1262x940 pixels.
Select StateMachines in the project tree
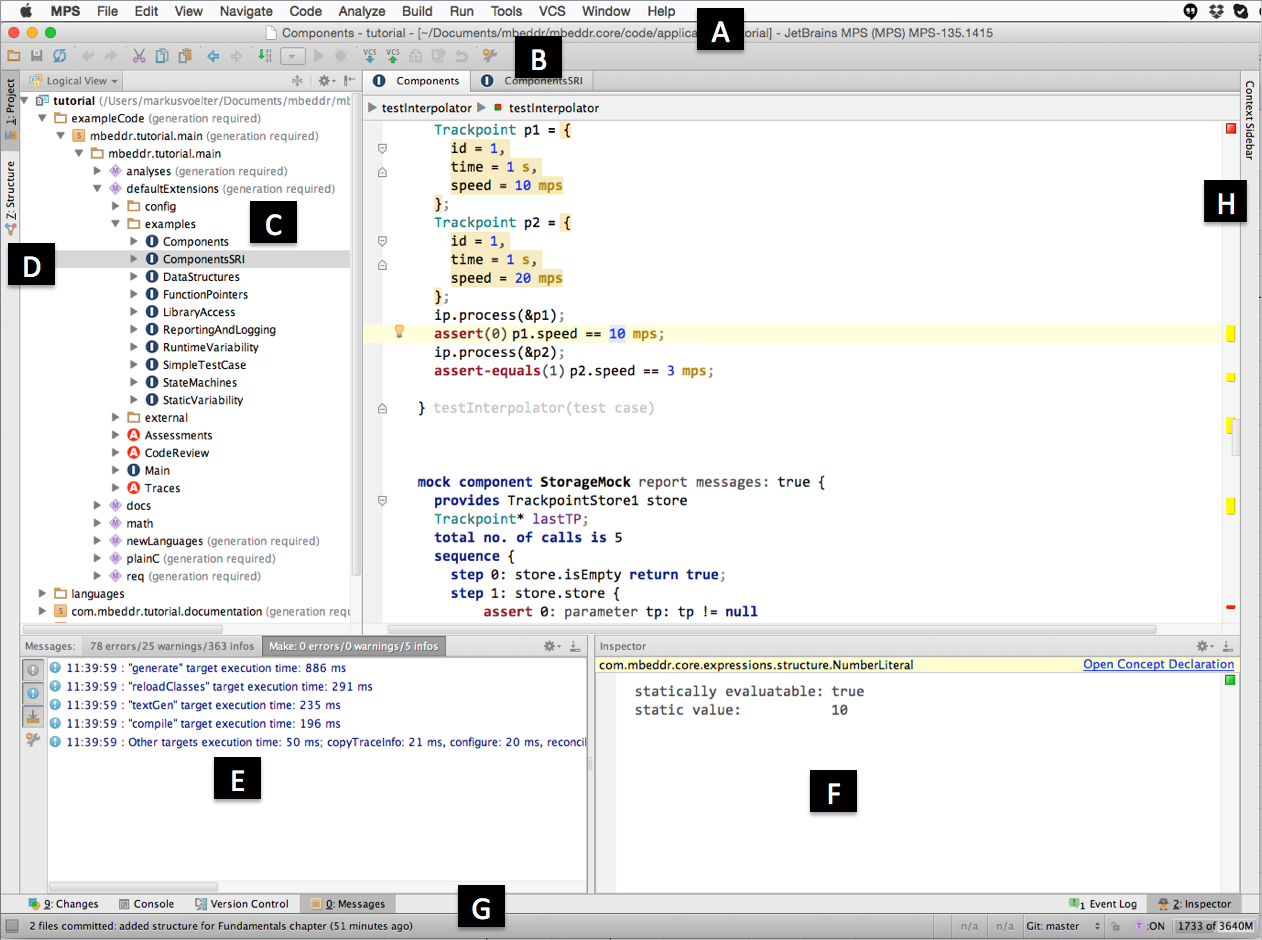(200, 382)
